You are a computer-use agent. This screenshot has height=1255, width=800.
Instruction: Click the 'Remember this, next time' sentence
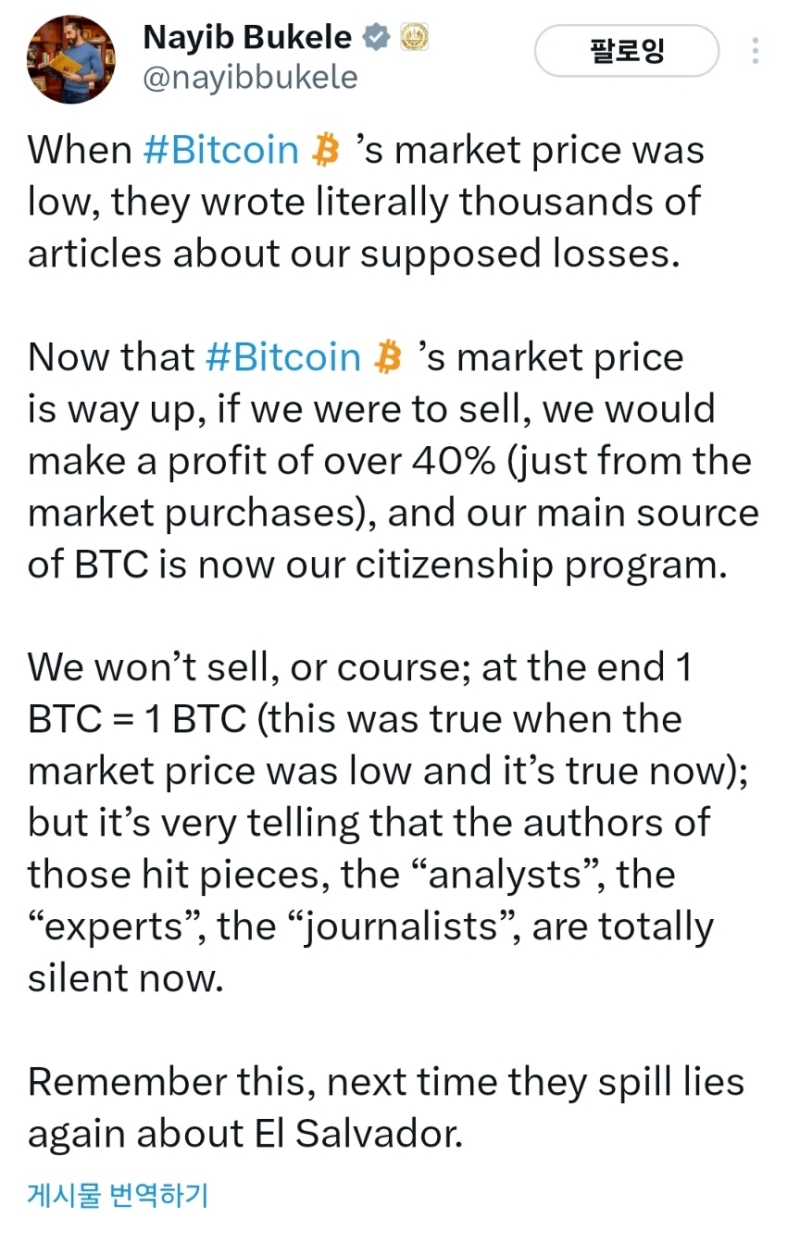click(x=386, y=1082)
